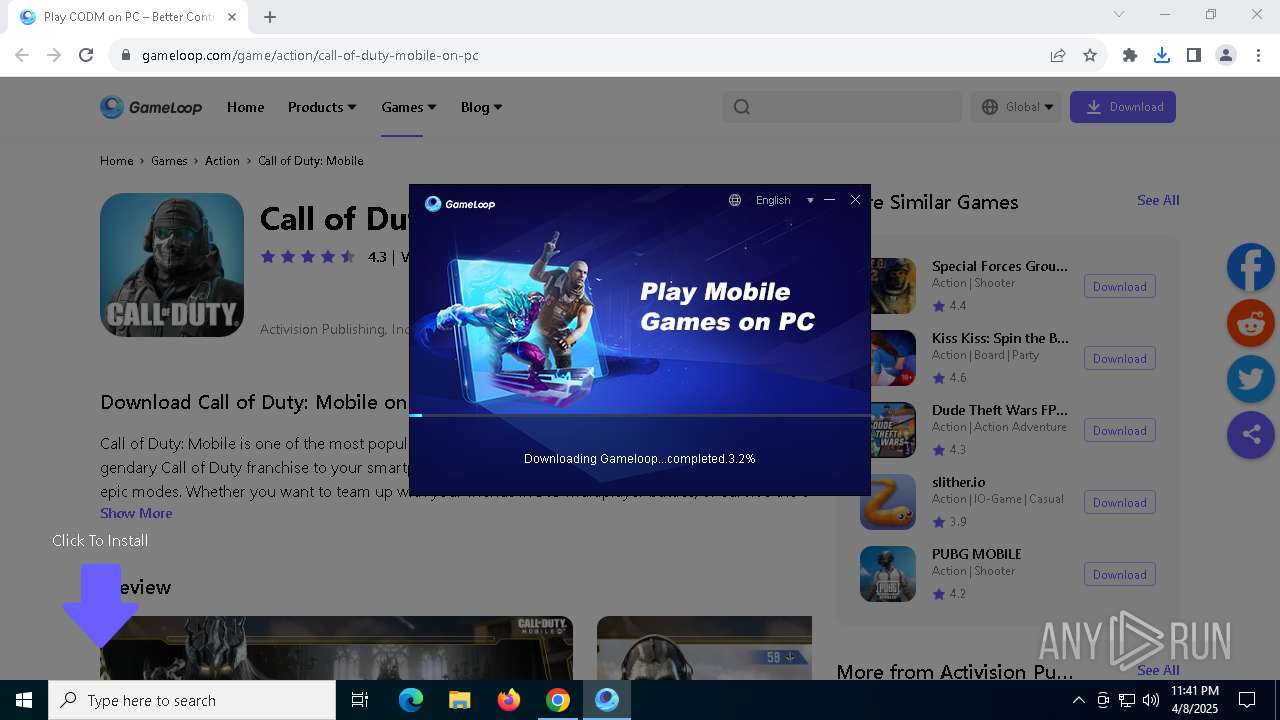Go back in Chrome
This screenshot has height=720, width=1280.
coord(22,55)
